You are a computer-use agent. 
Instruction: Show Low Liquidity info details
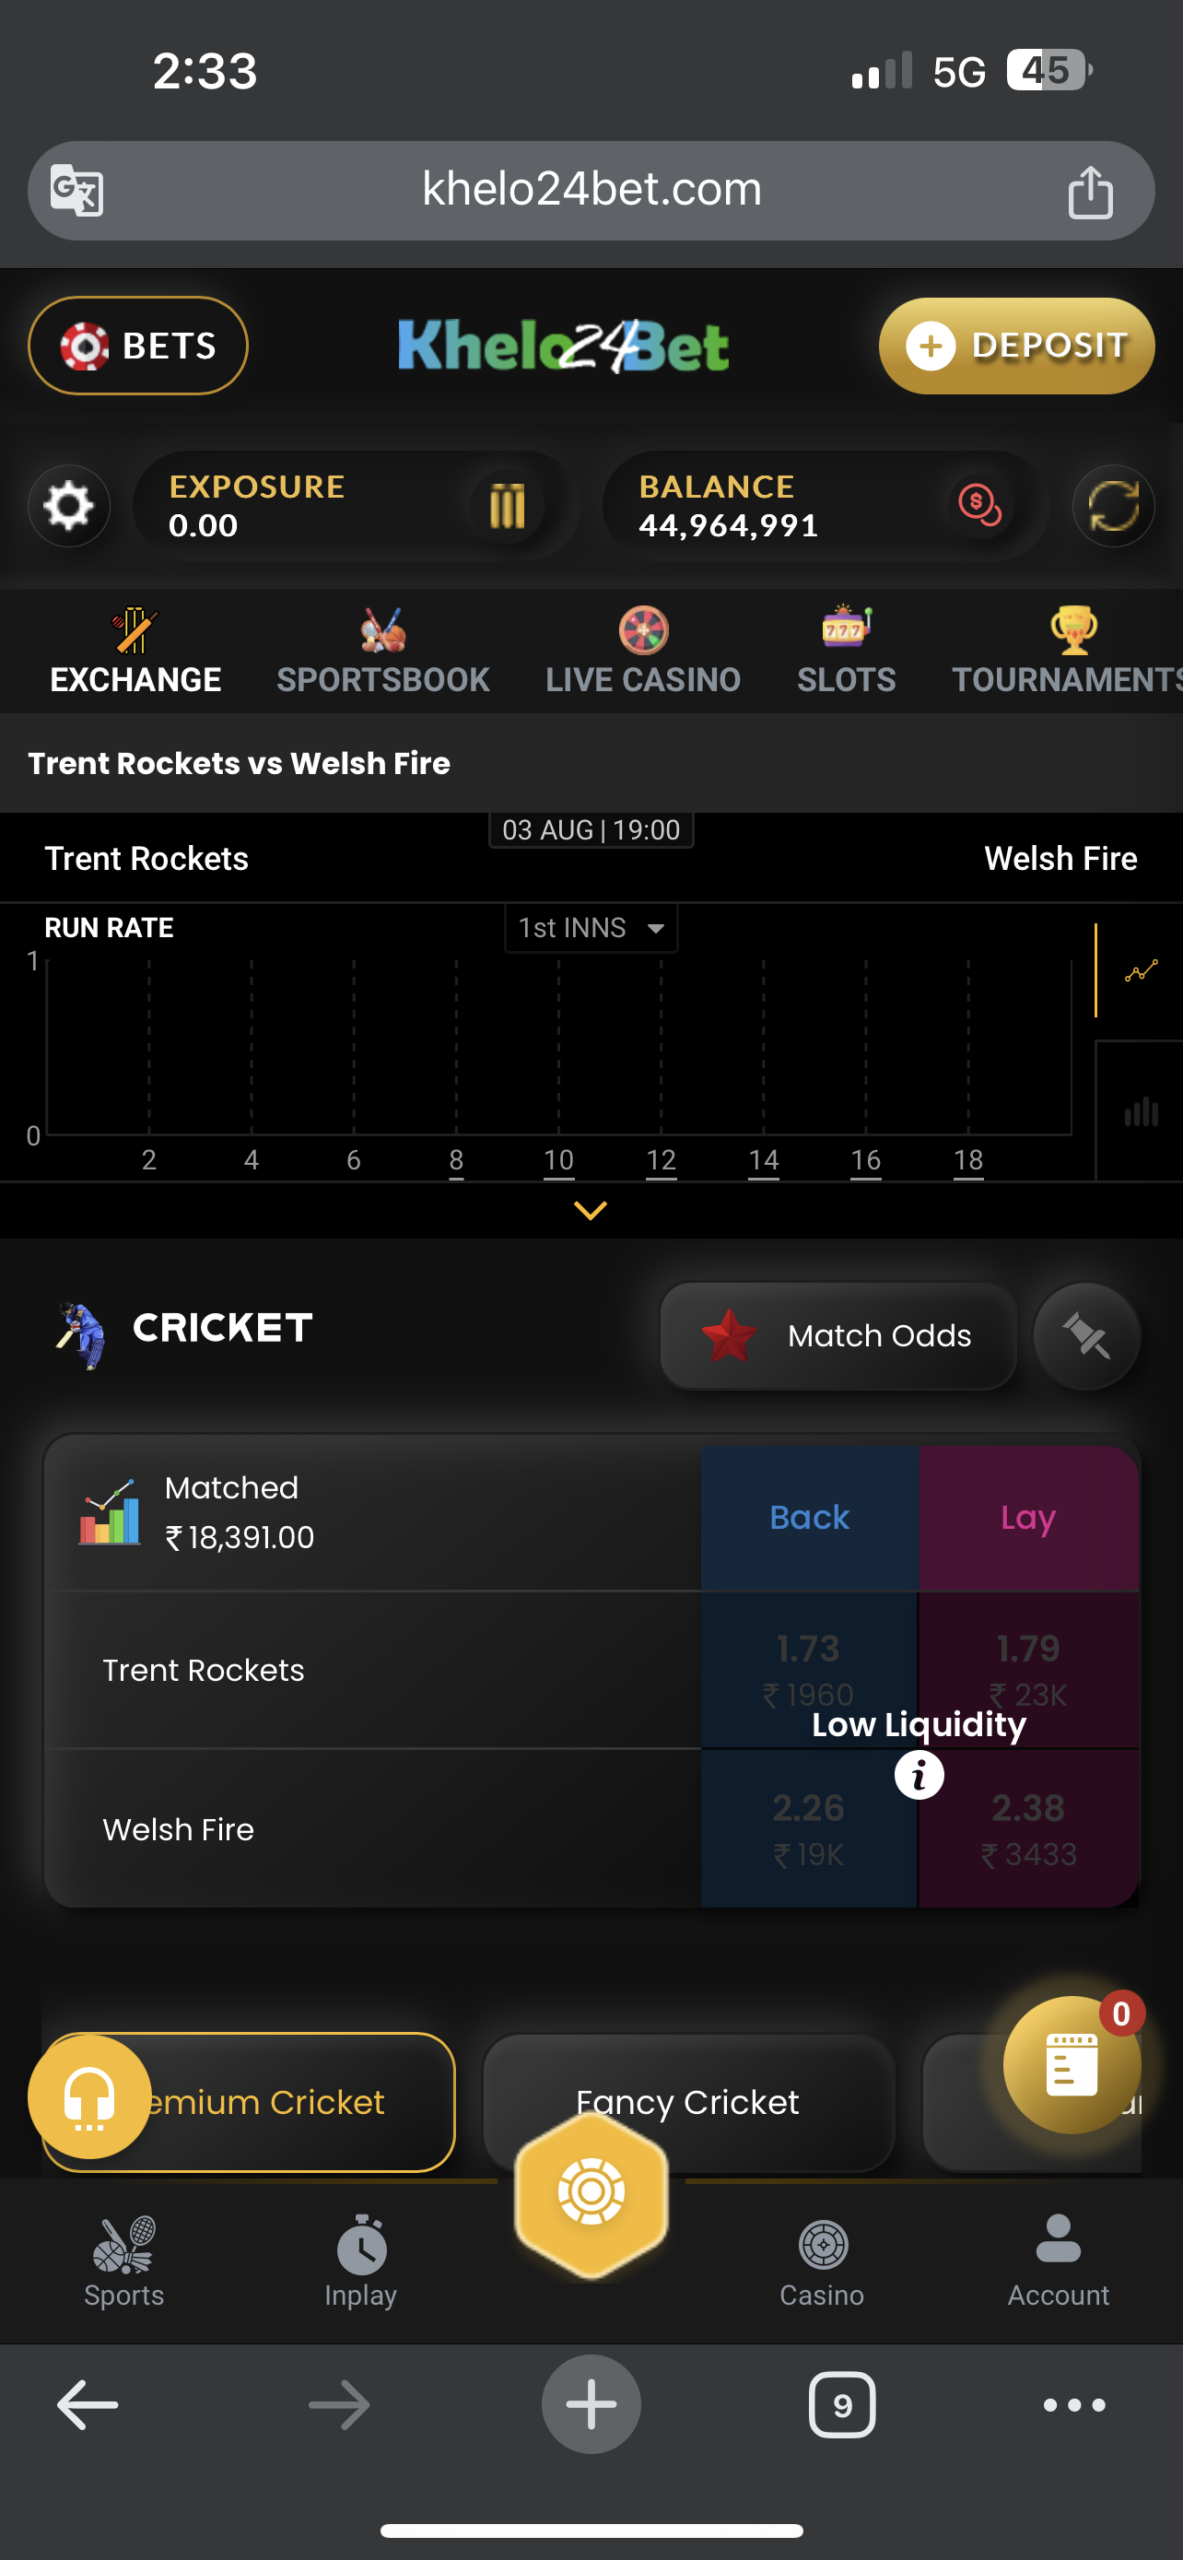[x=919, y=1776]
